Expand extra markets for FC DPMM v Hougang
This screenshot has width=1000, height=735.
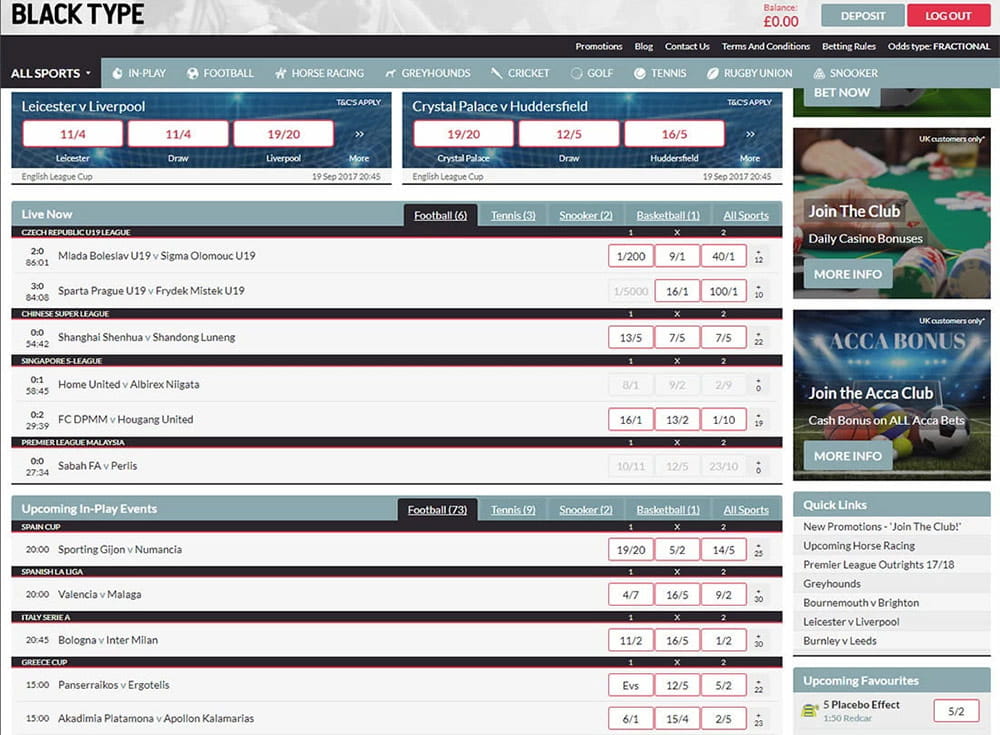click(x=758, y=419)
